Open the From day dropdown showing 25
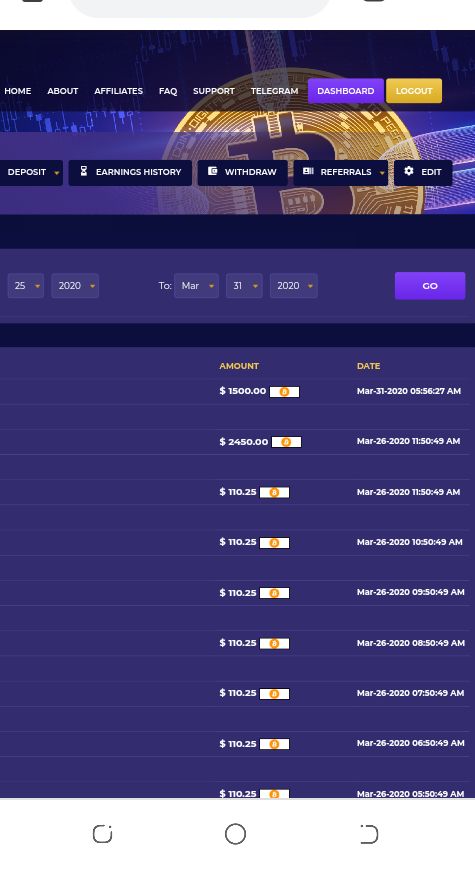Image resolution: width=475 pixels, height=869 pixels. click(x=25, y=286)
